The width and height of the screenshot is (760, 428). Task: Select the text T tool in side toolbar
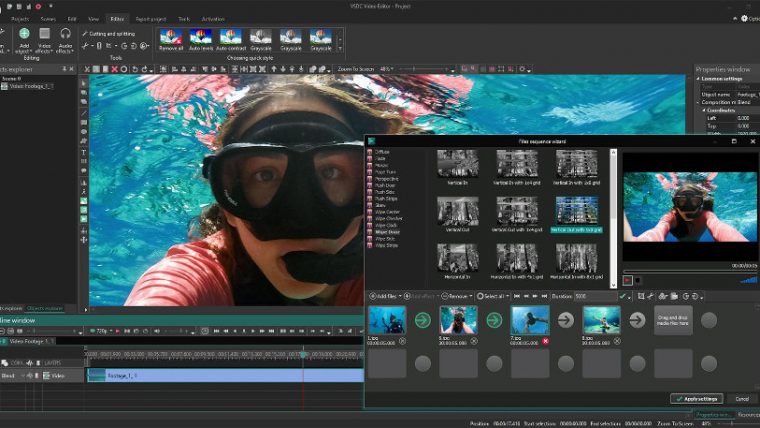coord(83,152)
